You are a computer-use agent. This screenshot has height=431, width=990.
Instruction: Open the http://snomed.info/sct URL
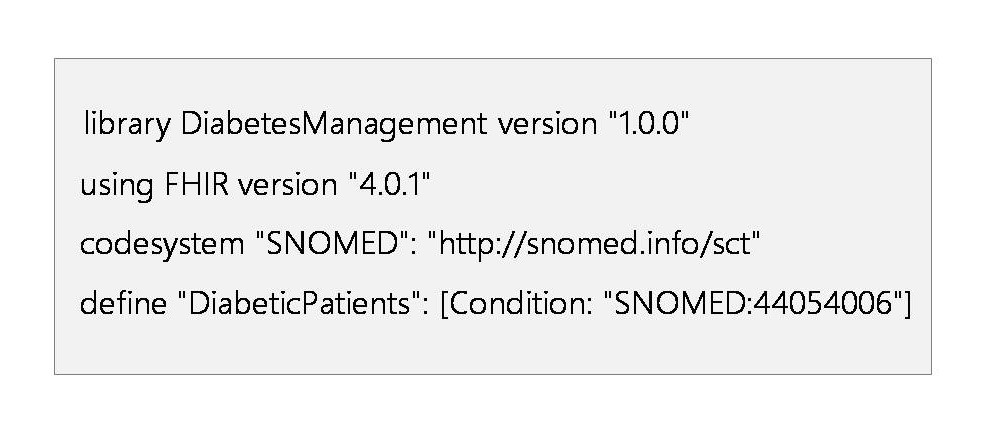point(593,242)
